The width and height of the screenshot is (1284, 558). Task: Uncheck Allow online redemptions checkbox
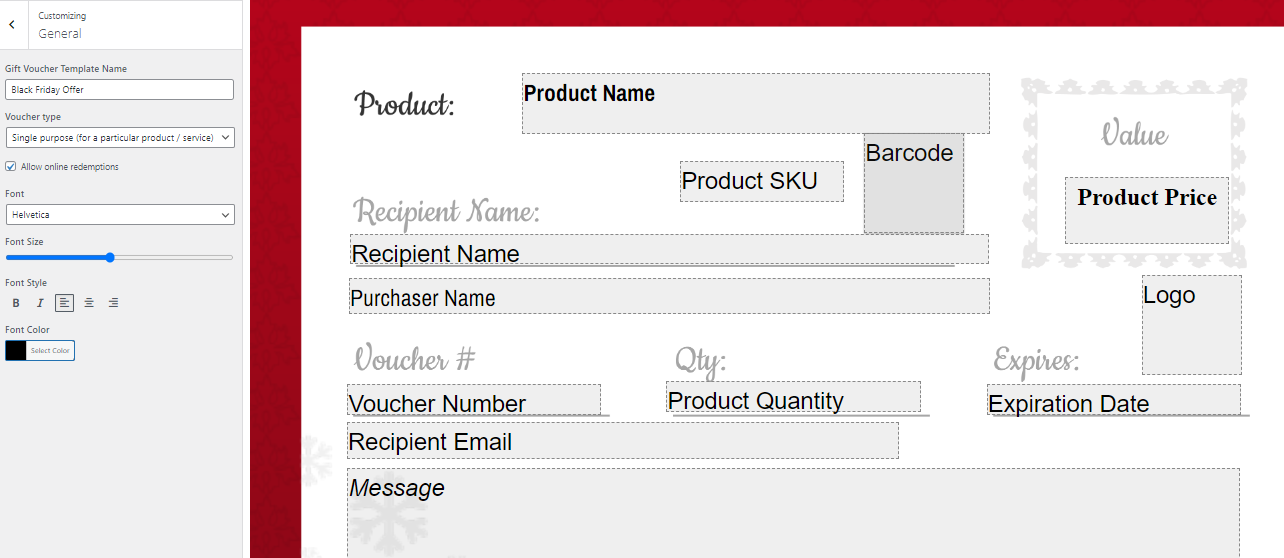(x=11, y=167)
